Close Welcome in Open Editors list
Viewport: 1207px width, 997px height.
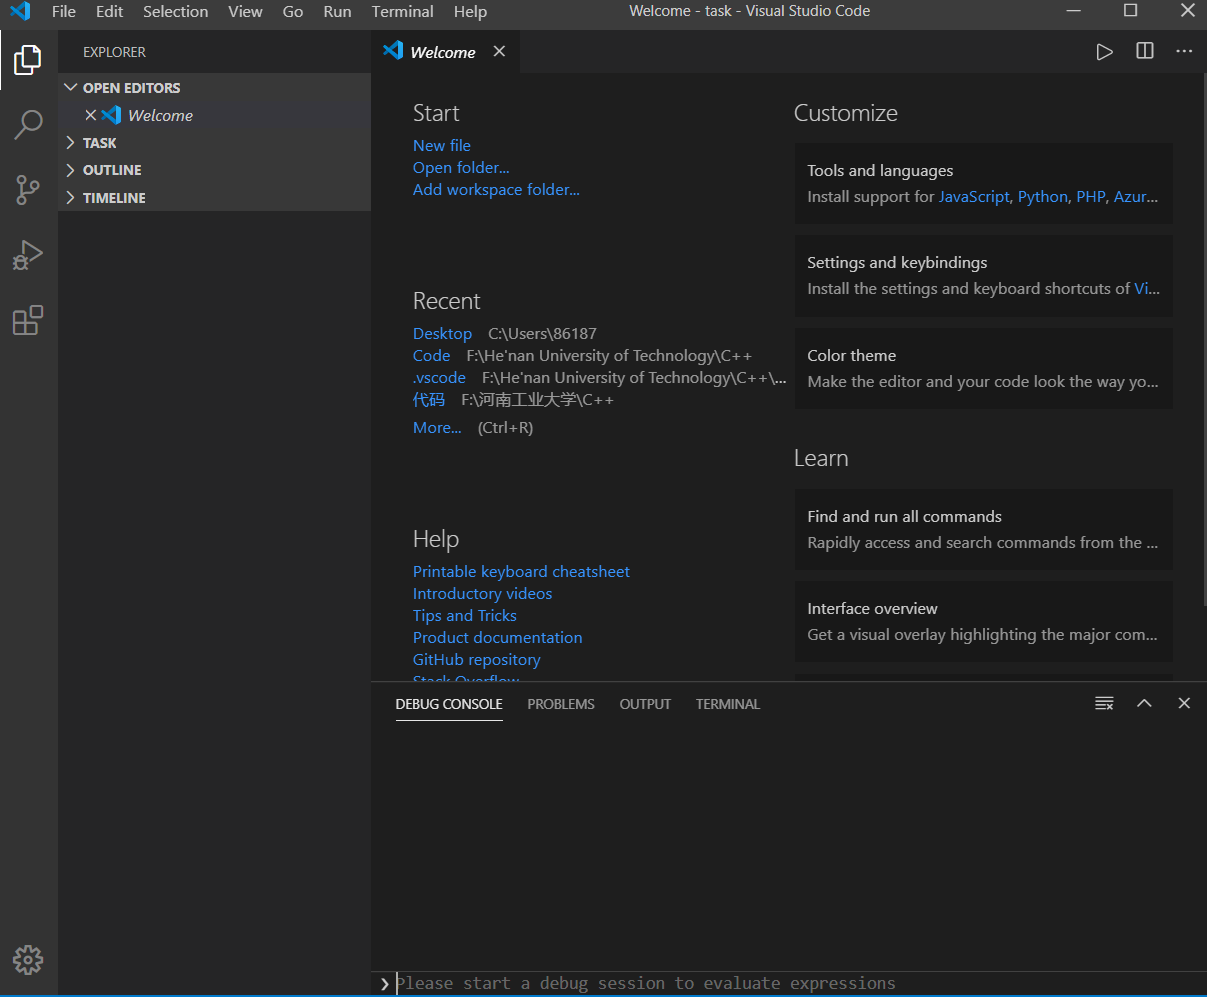click(91, 115)
